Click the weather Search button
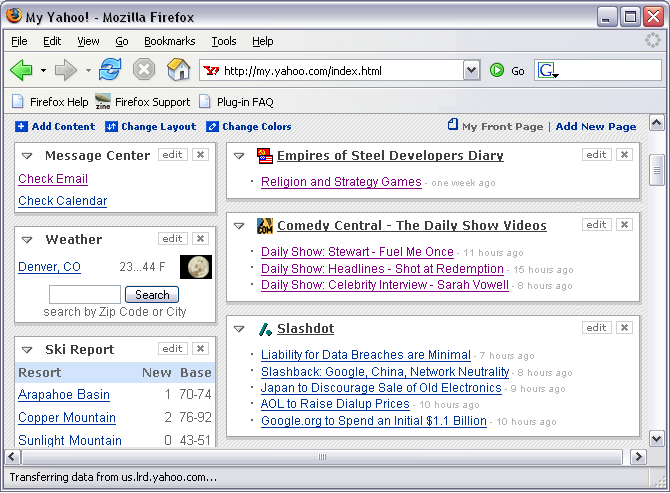Image resolution: width=670 pixels, height=493 pixels. click(152, 295)
